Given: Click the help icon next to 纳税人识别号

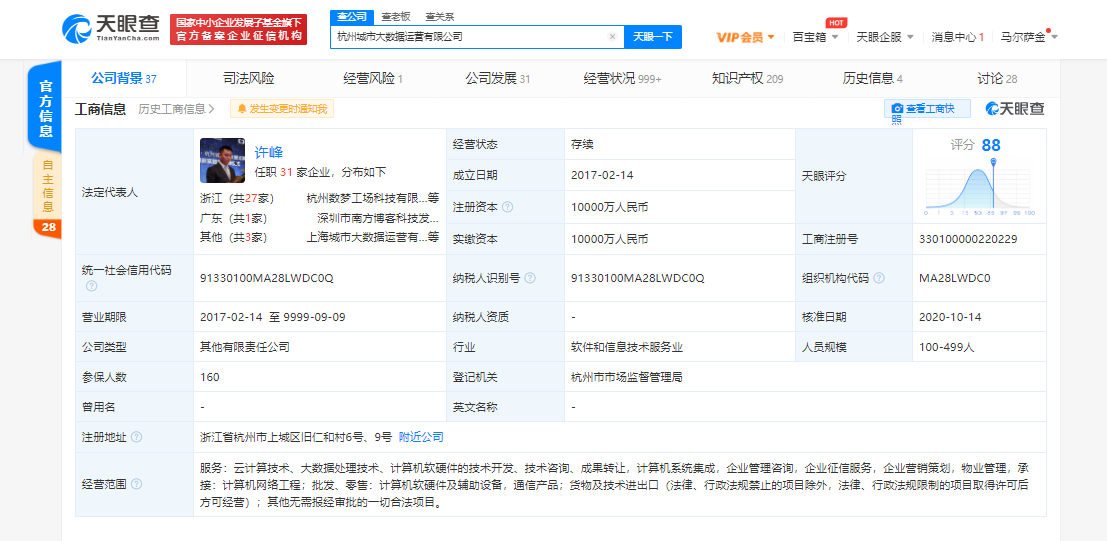Looking at the screenshot, I should [x=529, y=278].
